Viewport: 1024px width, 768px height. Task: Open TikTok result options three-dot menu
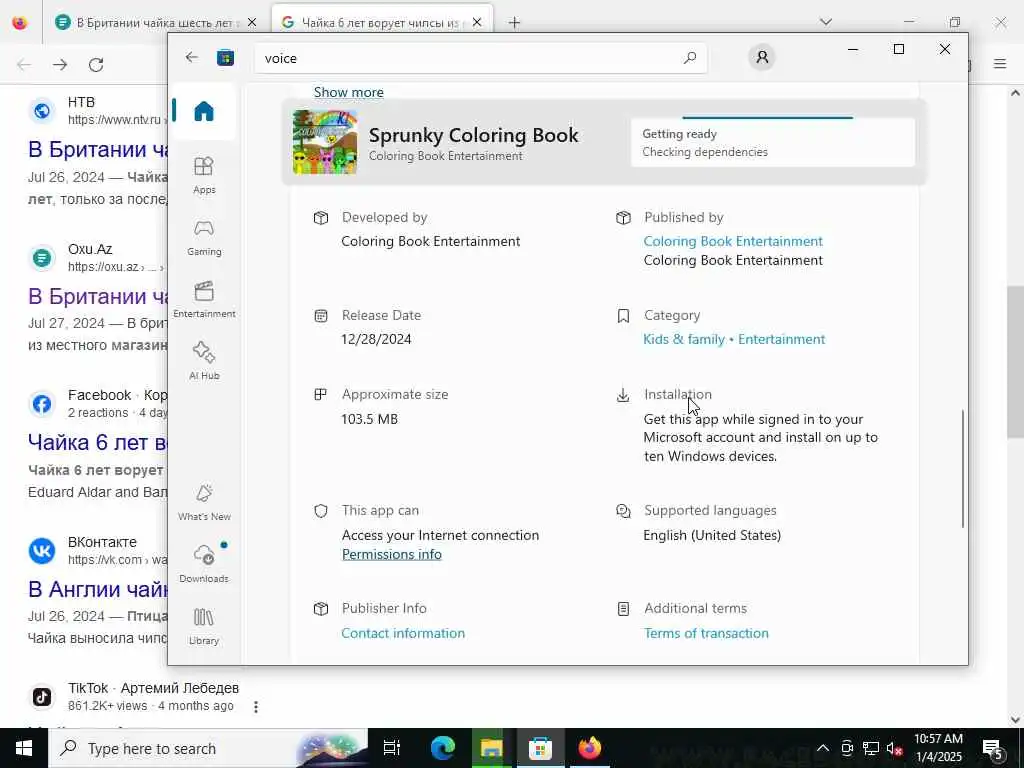point(256,707)
